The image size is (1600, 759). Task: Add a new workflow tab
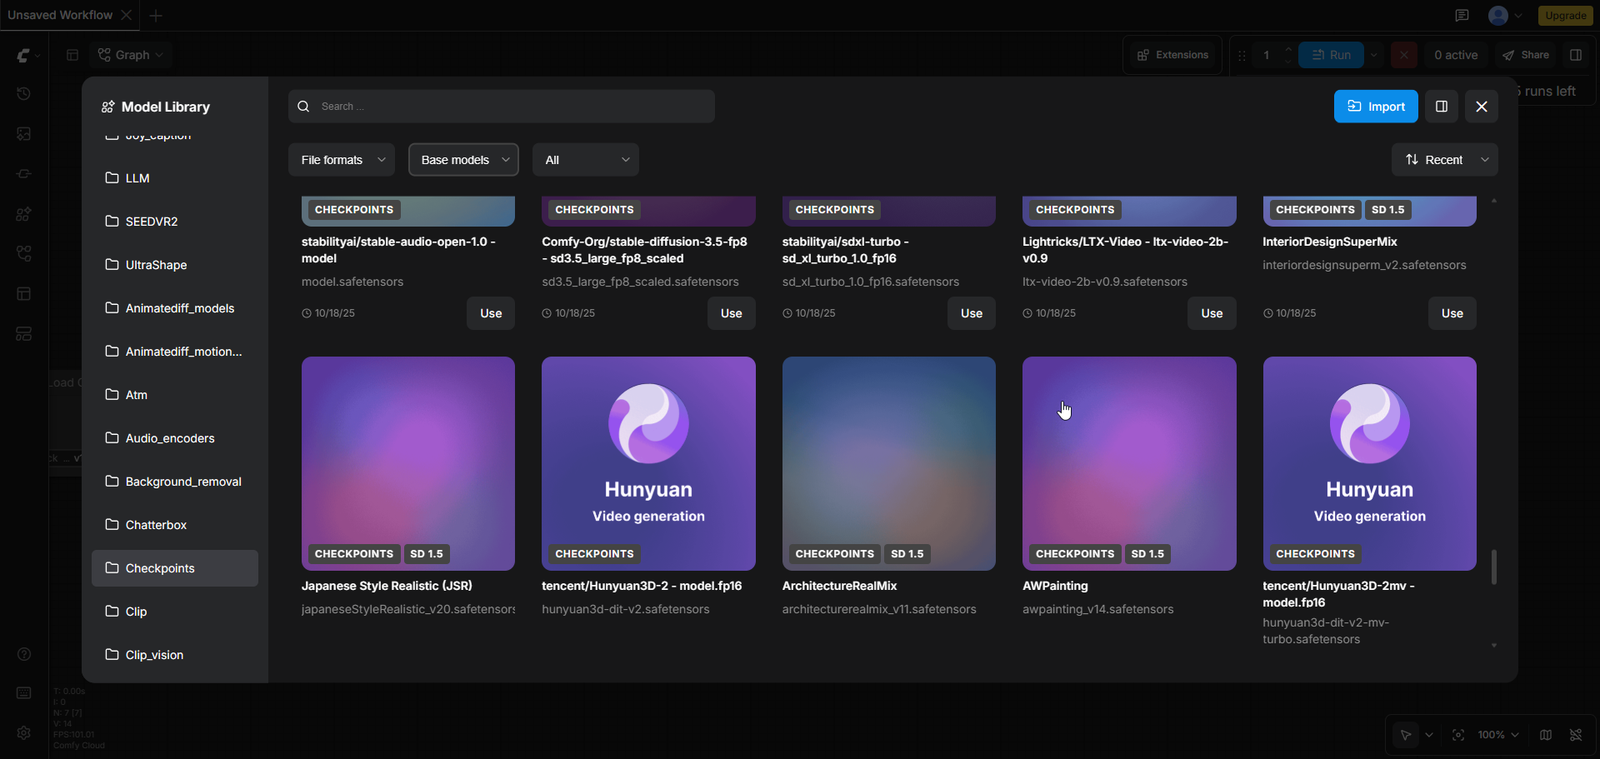point(156,15)
